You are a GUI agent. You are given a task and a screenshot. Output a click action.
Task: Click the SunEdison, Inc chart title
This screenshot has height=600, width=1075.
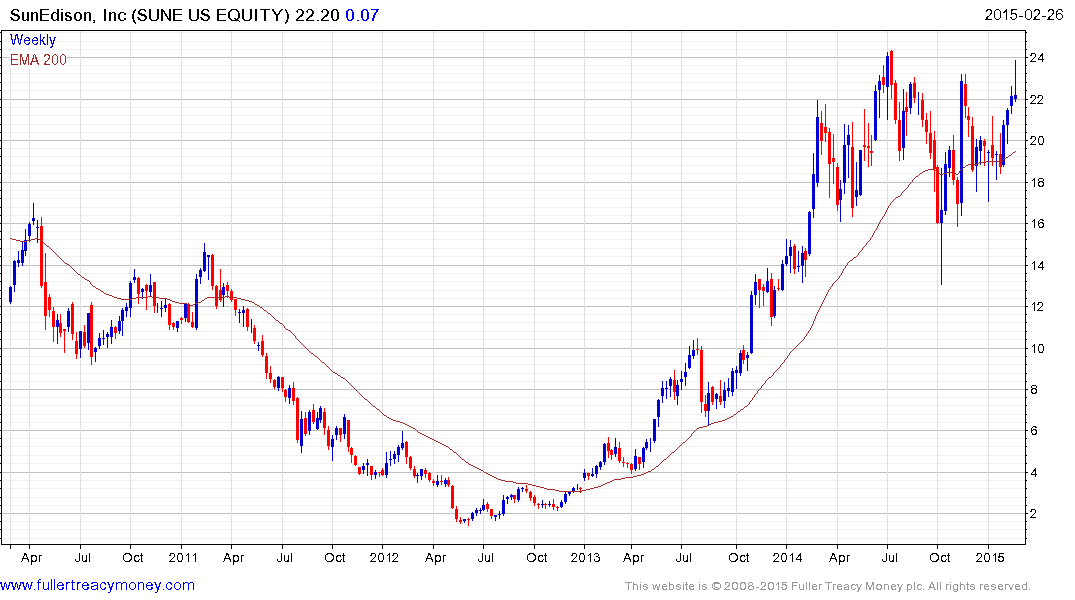(x=149, y=15)
